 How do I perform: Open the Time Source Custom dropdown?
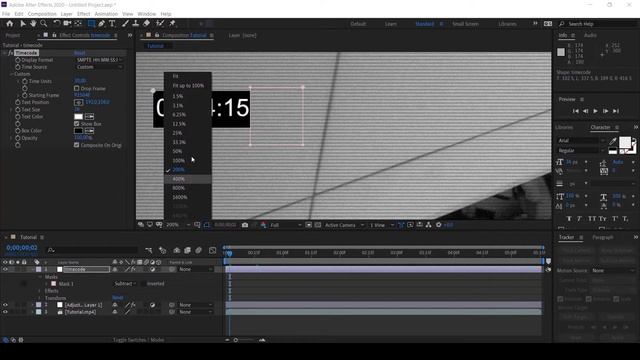point(99,67)
